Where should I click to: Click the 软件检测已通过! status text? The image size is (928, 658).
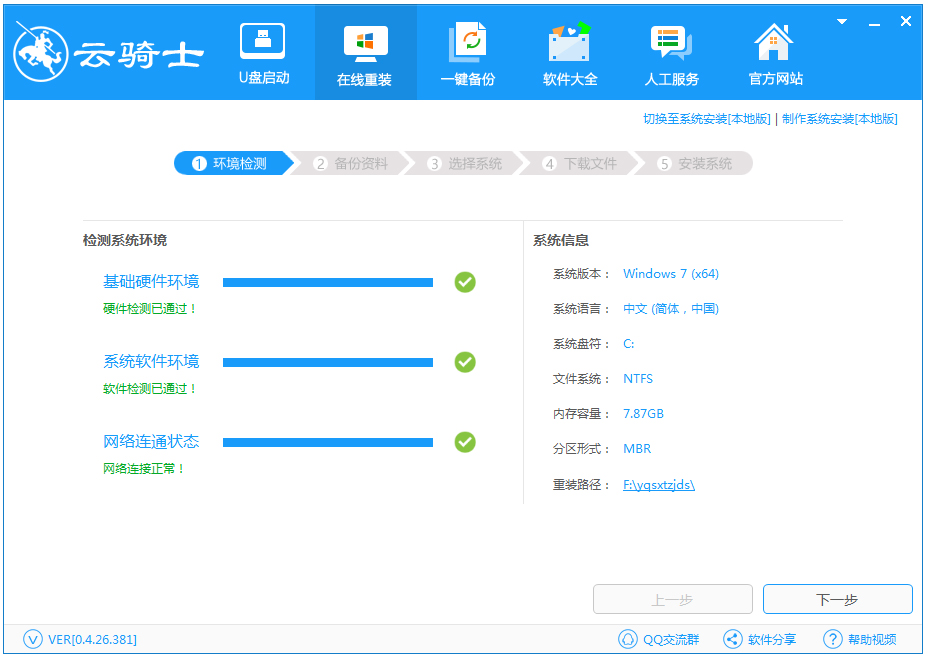(150, 389)
